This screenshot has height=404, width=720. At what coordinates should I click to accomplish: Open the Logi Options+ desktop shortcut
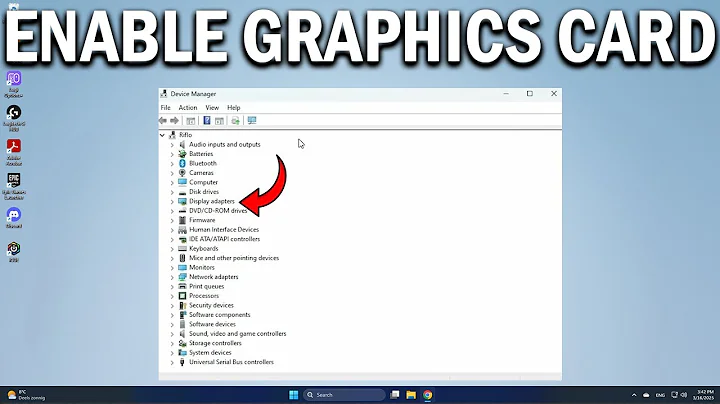tap(14, 84)
